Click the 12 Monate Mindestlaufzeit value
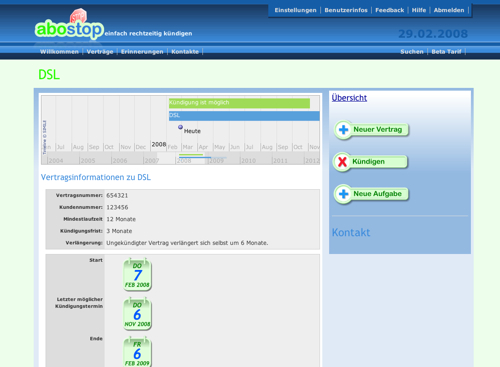This screenshot has height=367, width=500. coord(121,219)
